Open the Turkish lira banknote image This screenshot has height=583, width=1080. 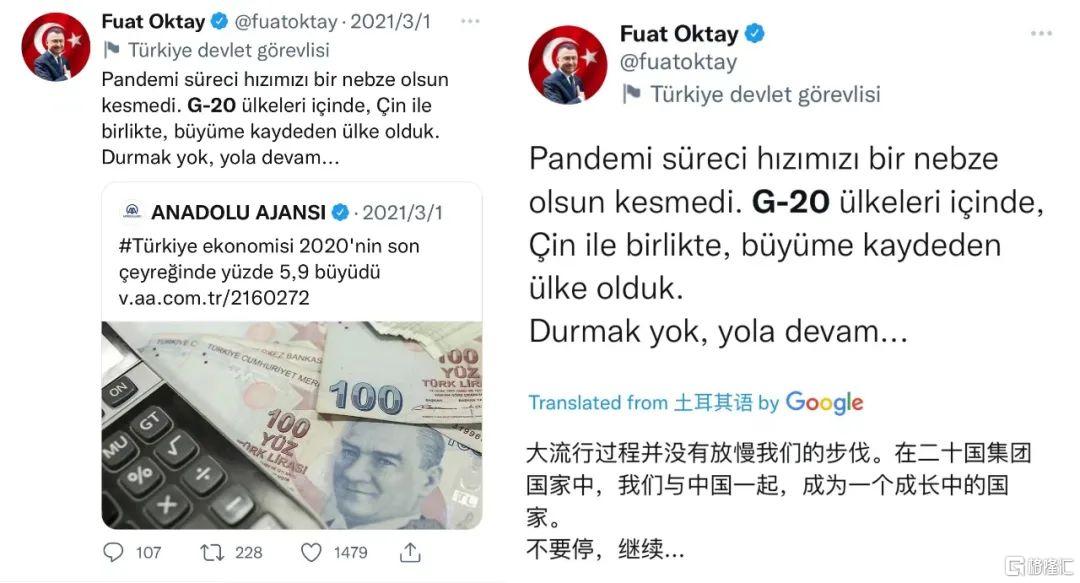(292, 425)
